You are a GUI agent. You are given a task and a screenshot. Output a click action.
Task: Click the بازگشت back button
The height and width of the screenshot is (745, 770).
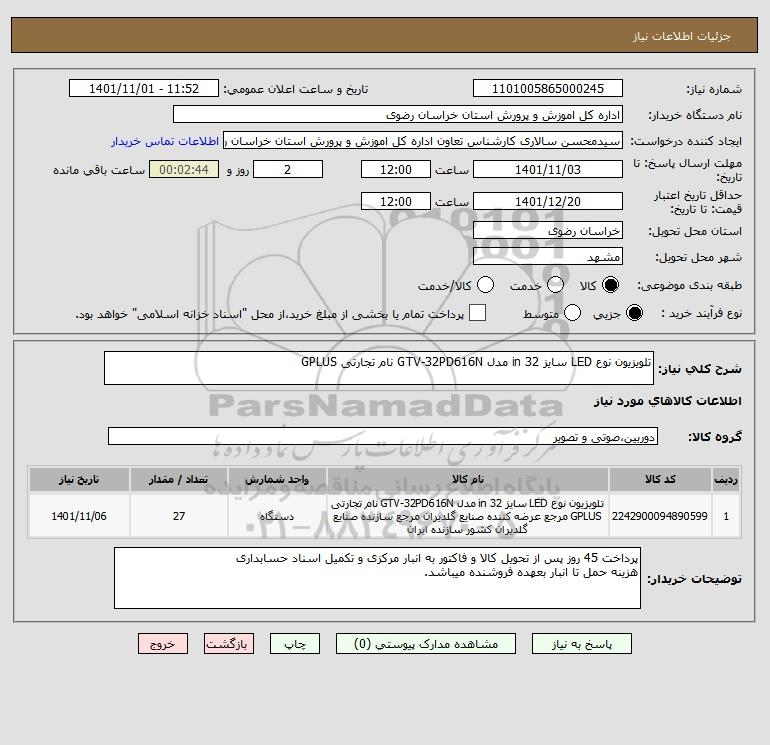pos(229,644)
